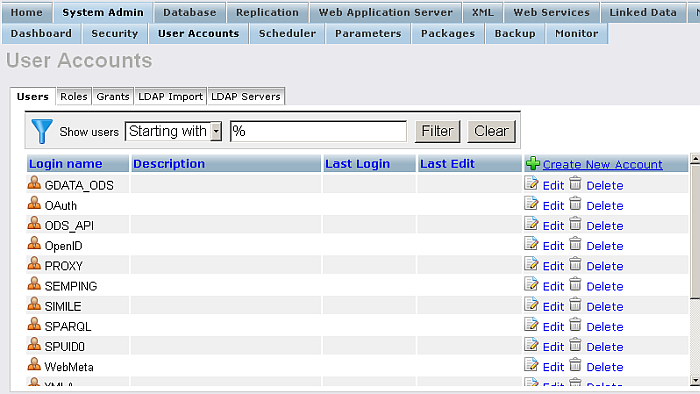This screenshot has height=394, width=700.
Task: Open the Dashboard sub-tab
Action: pos(41,33)
